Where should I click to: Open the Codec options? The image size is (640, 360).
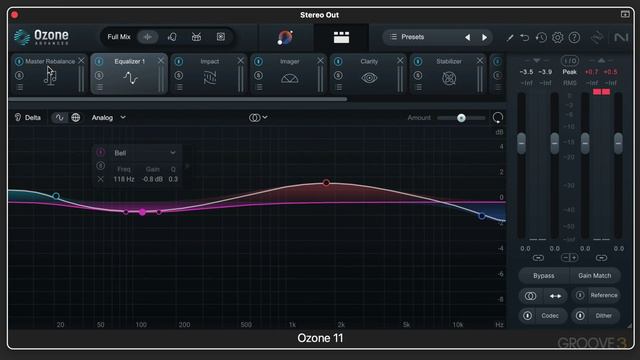[x=549, y=316]
